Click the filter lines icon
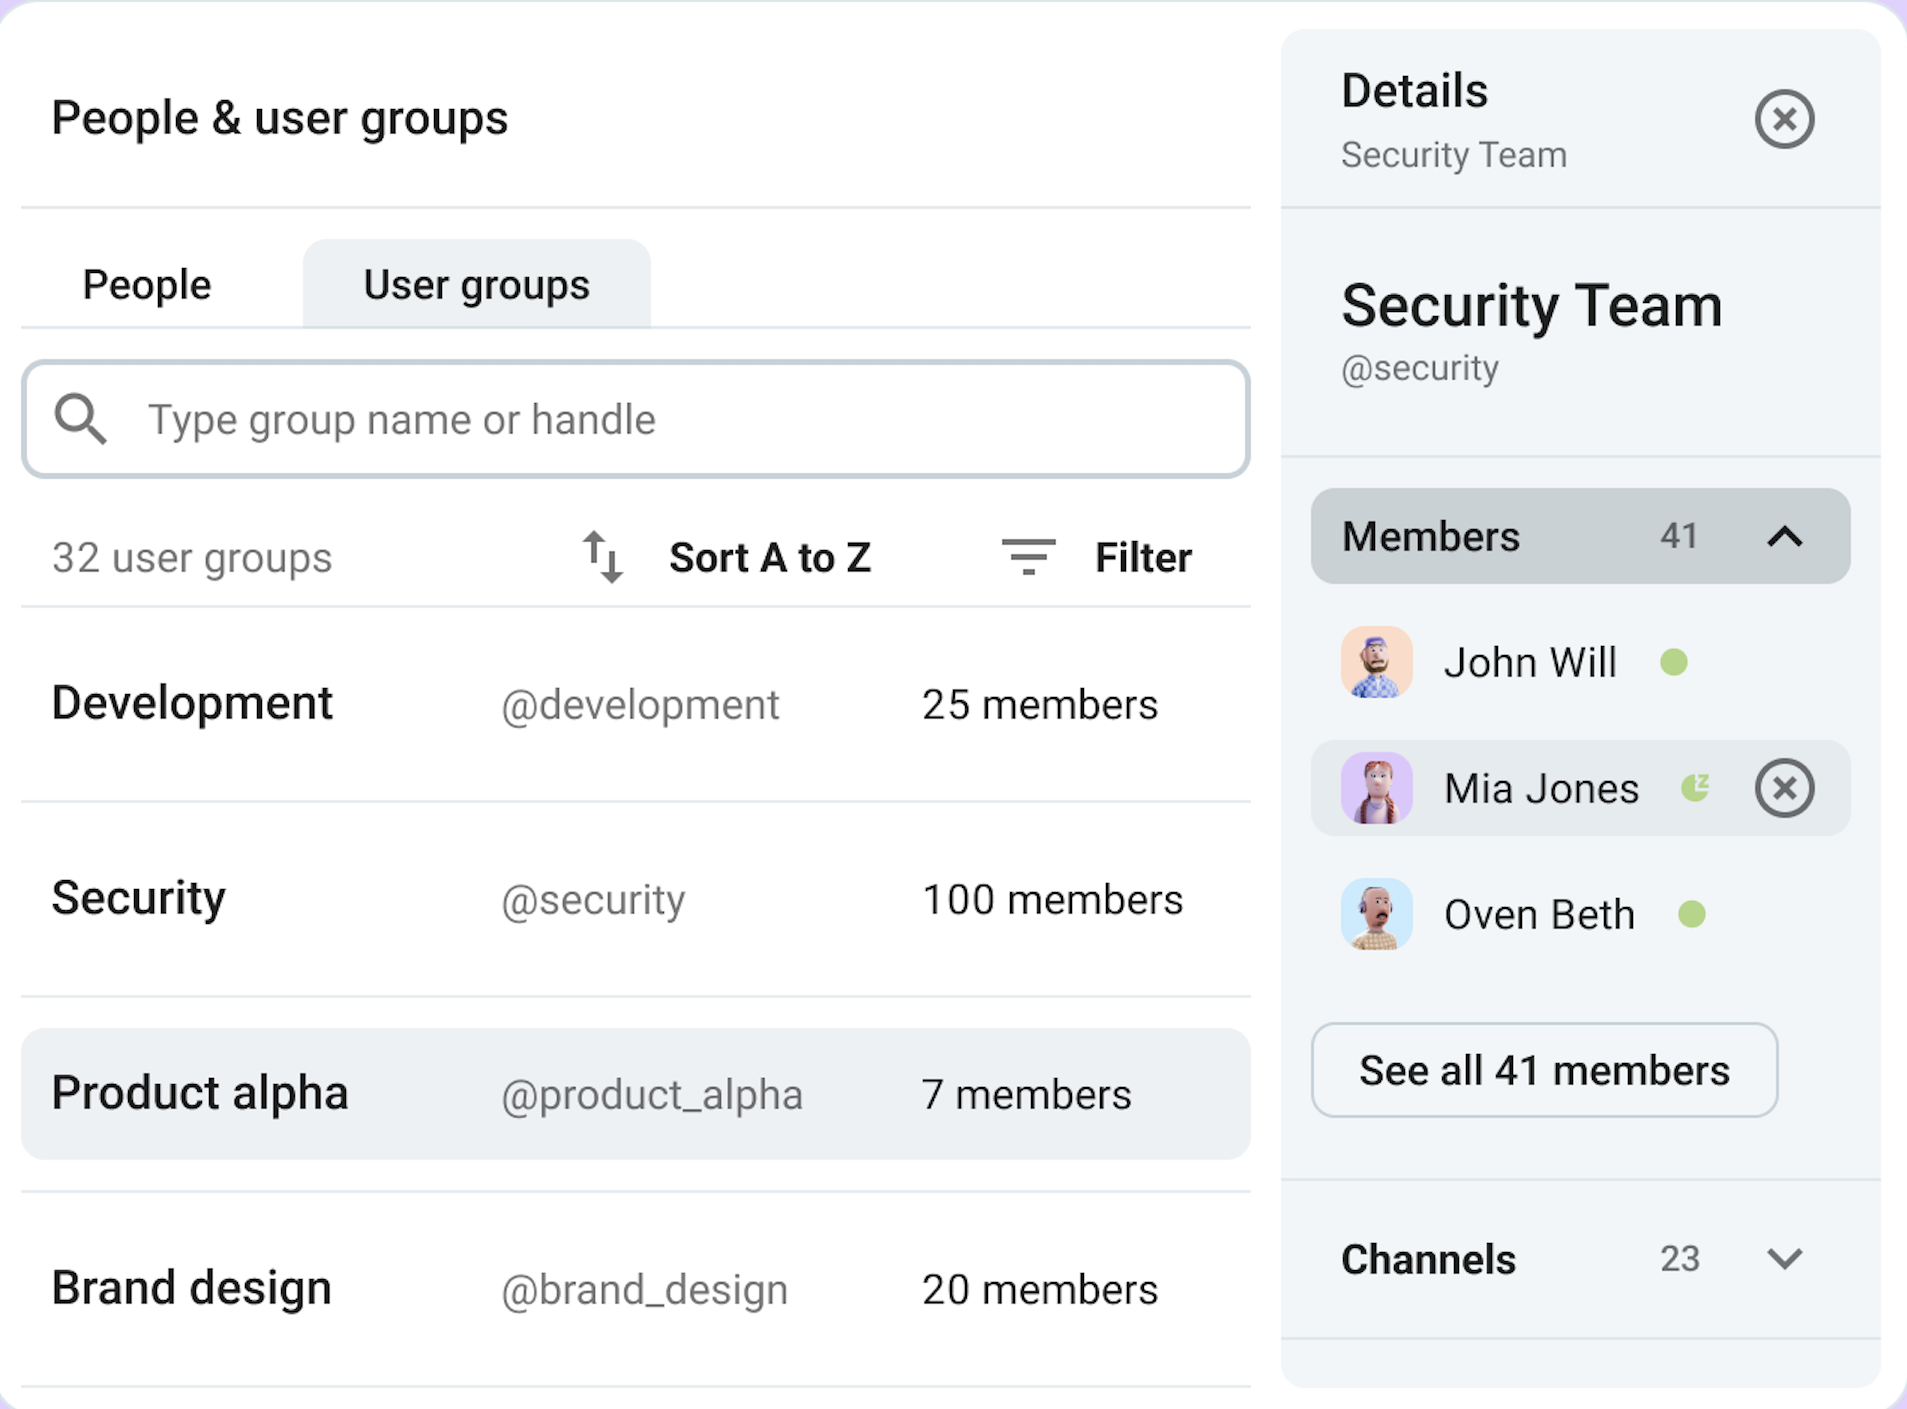Image resolution: width=1907 pixels, height=1409 pixels. coord(1028,557)
